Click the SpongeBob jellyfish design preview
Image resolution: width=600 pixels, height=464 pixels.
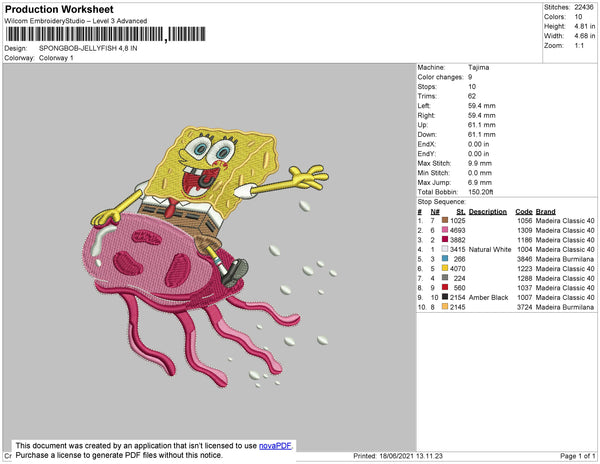tap(210, 256)
